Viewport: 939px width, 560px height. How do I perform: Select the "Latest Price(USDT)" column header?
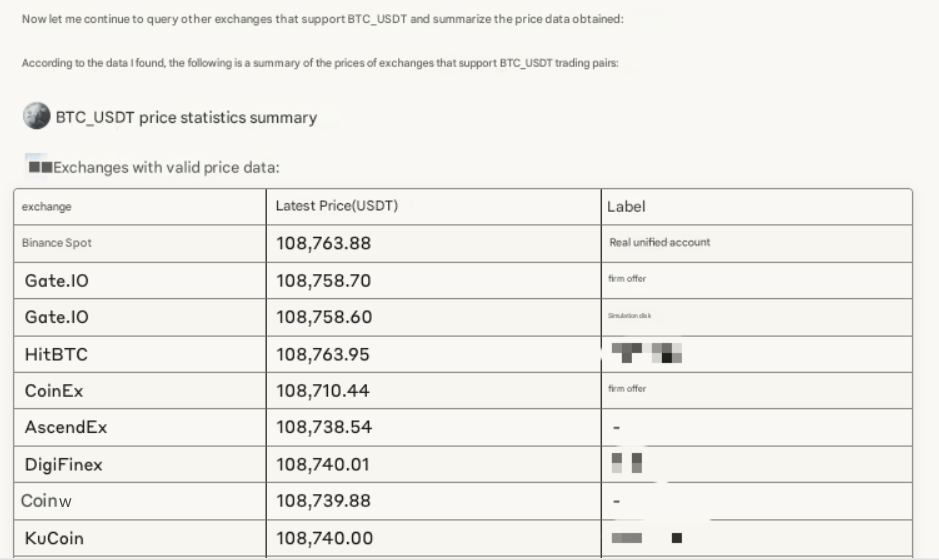point(337,206)
